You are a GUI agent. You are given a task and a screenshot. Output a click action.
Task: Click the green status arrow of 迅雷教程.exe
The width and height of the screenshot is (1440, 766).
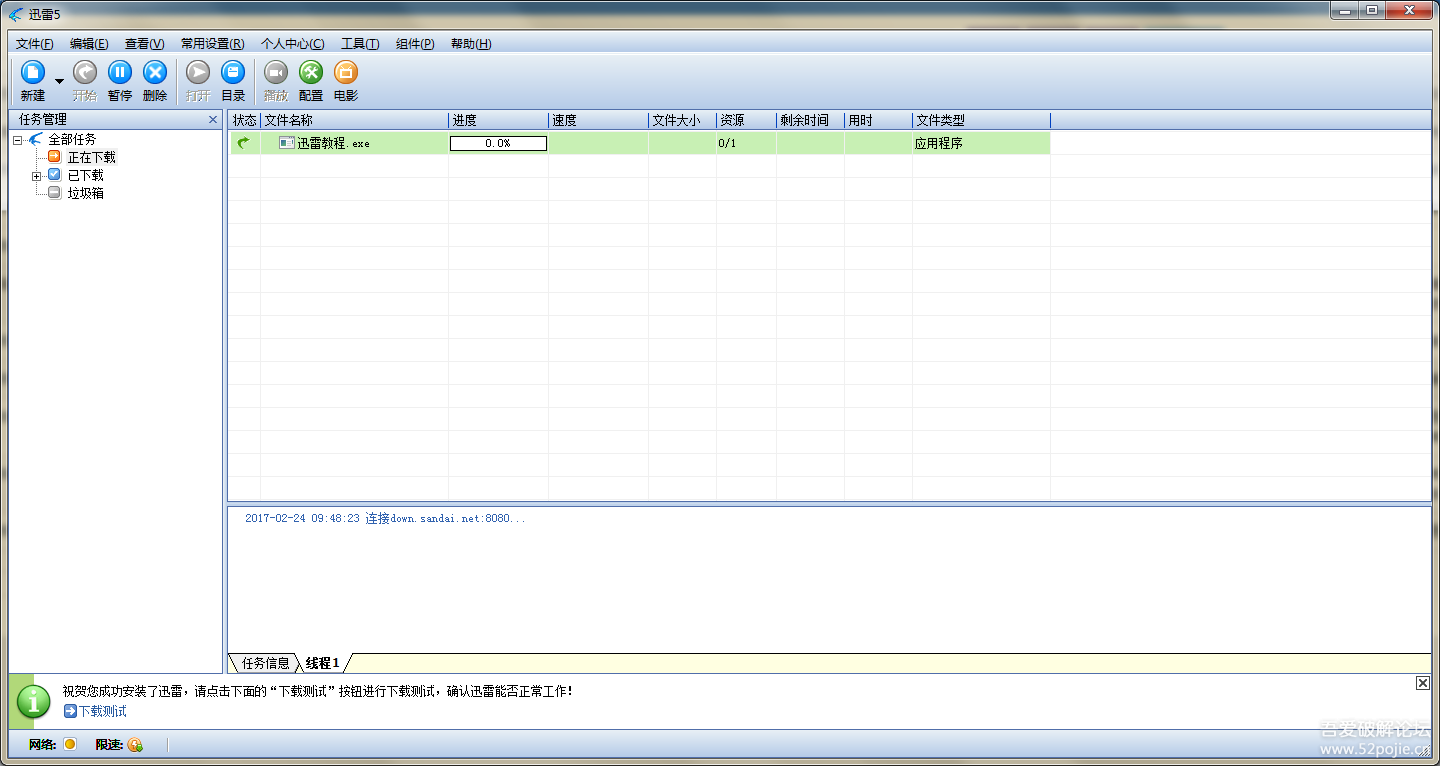point(243,143)
